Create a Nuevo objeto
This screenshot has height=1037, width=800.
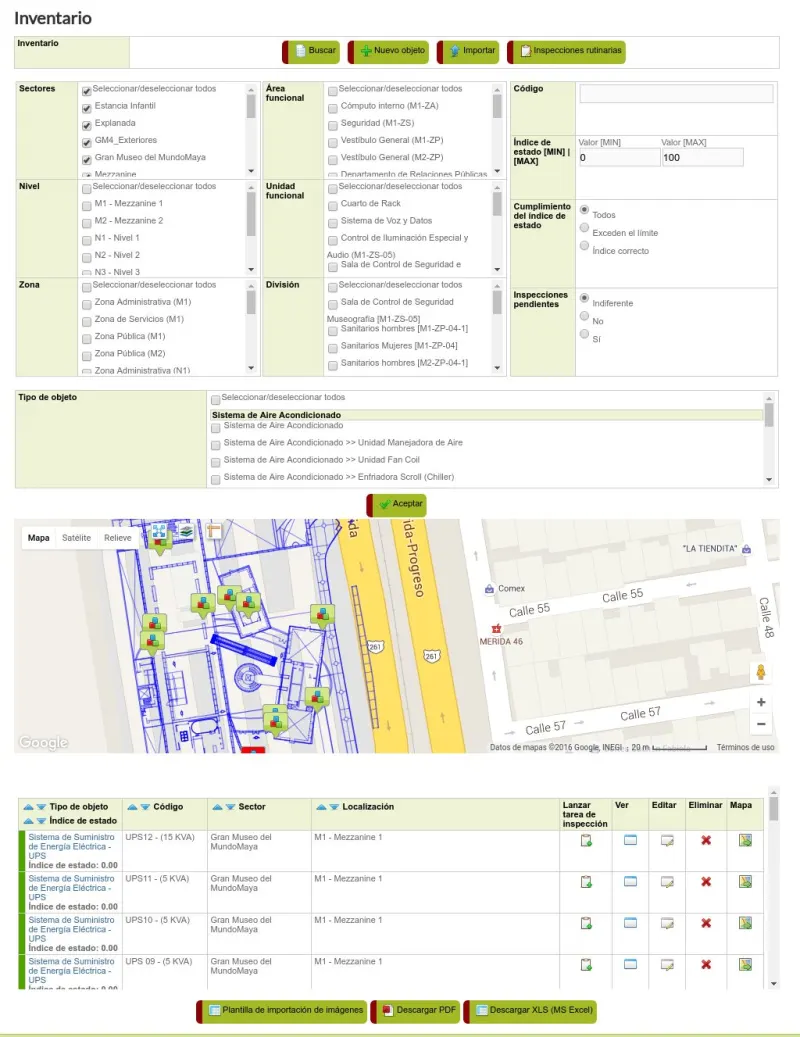point(388,52)
